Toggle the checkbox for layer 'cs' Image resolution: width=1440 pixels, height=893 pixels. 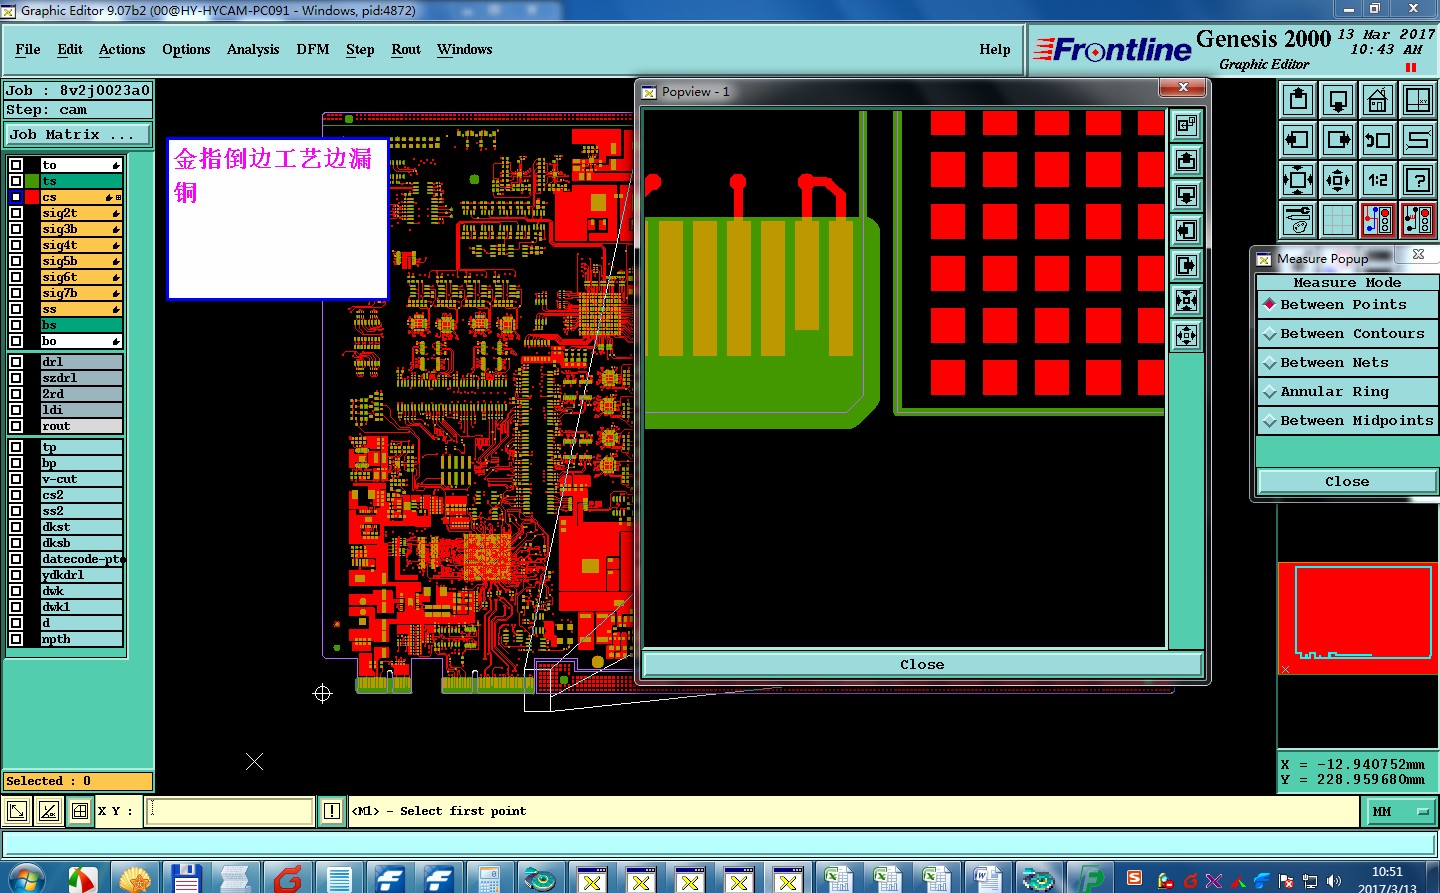pos(16,197)
